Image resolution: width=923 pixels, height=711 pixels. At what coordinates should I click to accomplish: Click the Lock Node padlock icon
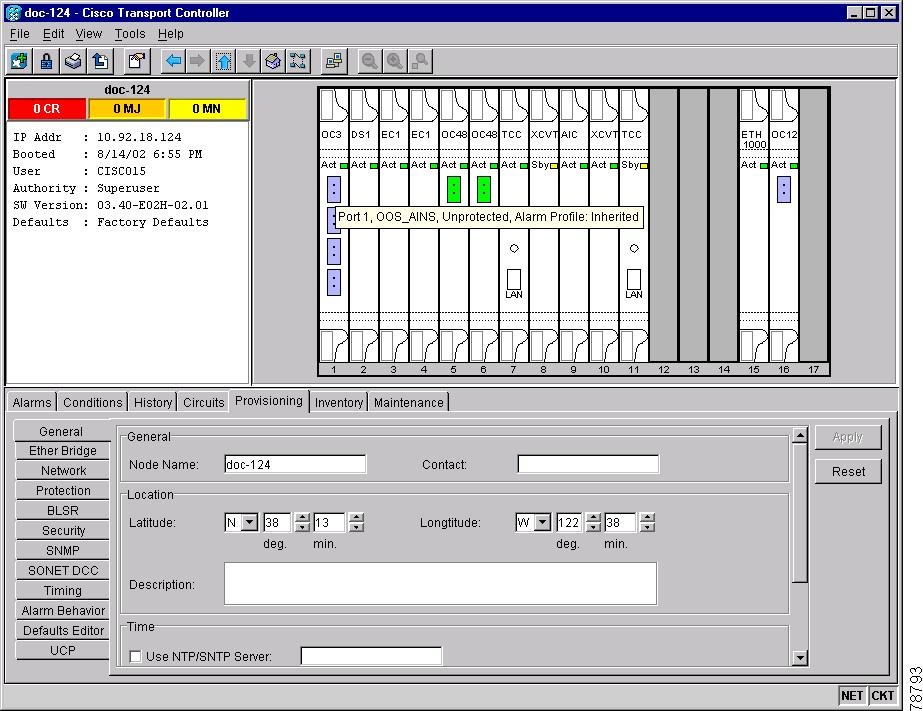[x=46, y=61]
